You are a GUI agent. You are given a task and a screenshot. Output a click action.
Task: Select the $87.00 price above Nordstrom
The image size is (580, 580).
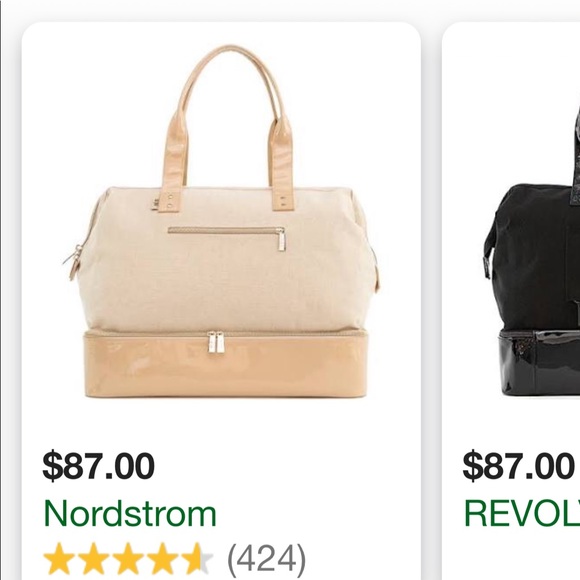point(98,466)
